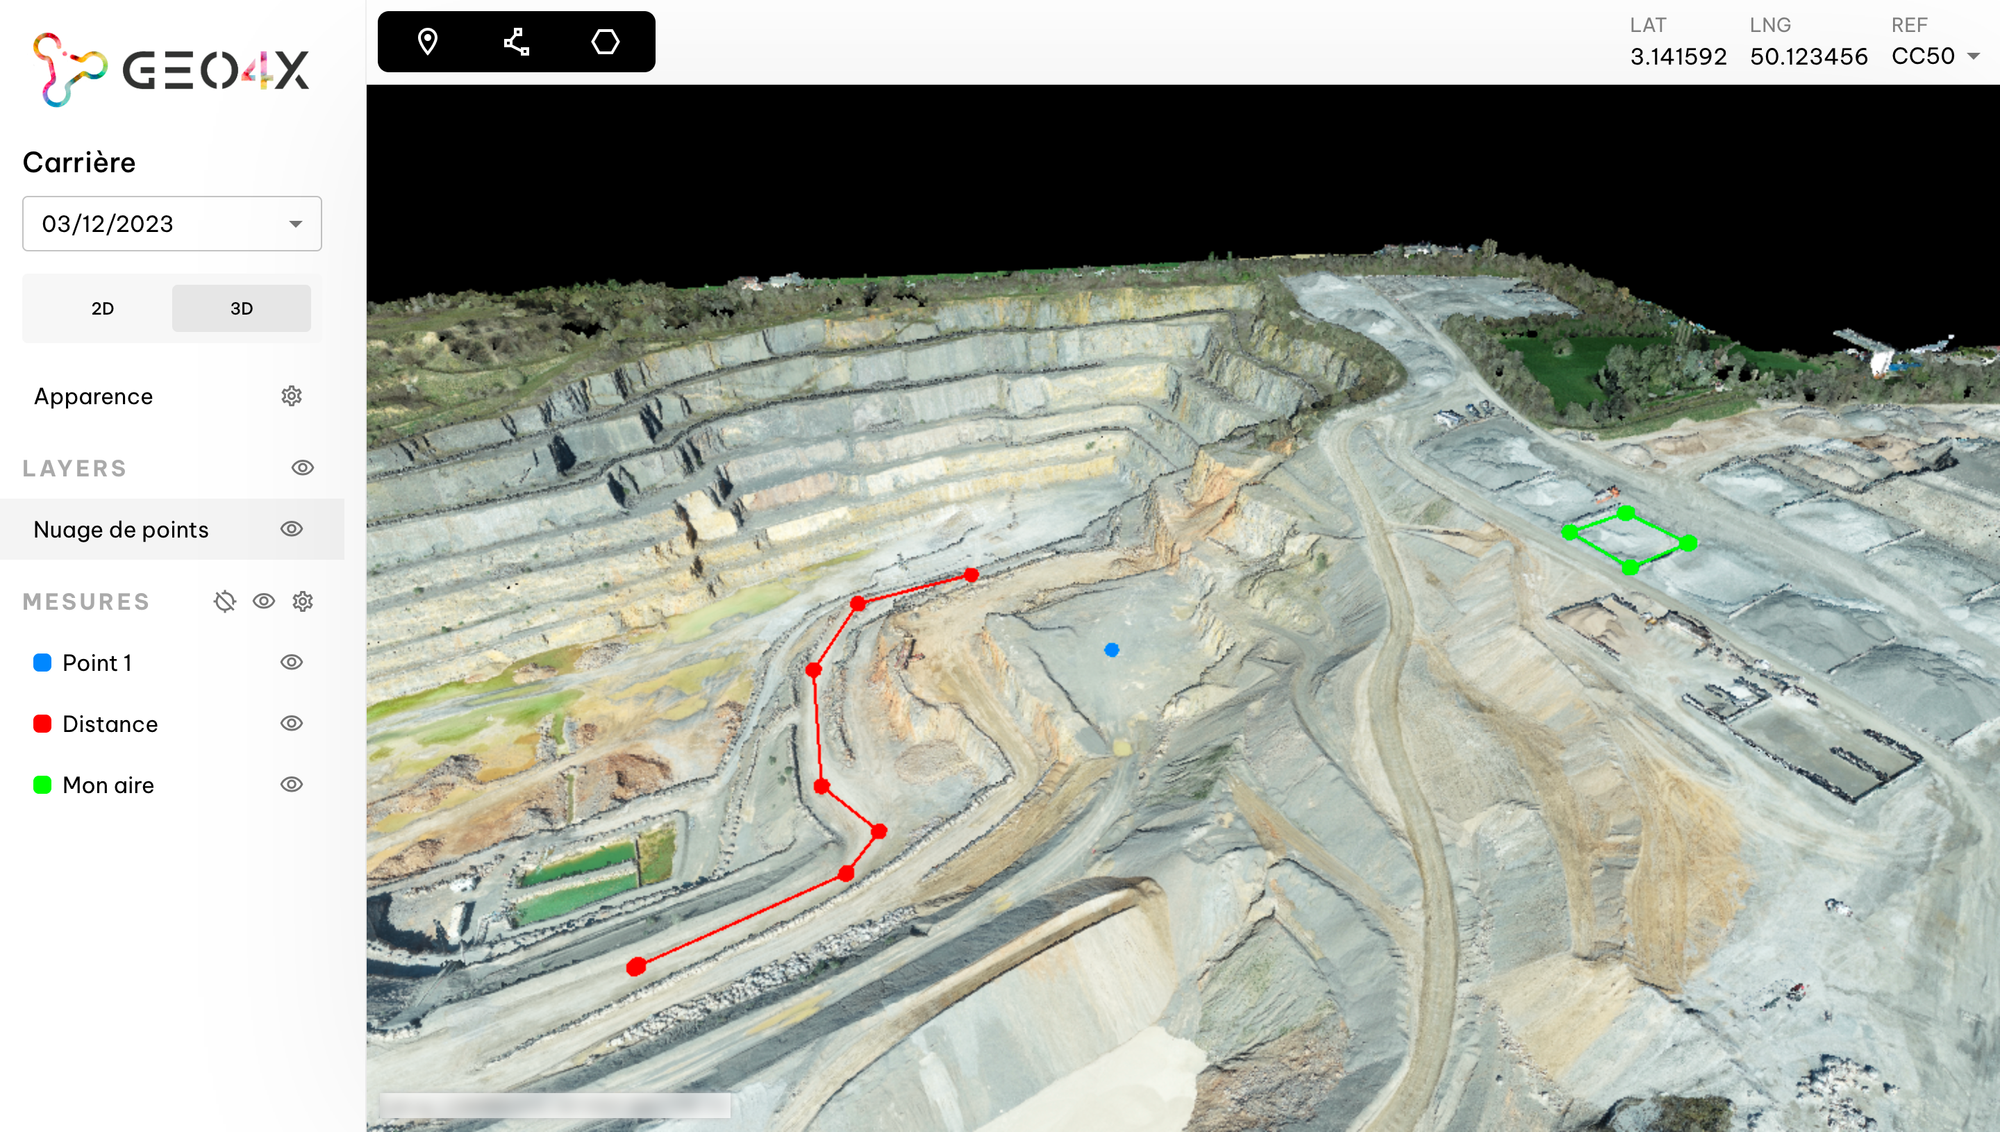
Task: Select the polygon area tool
Action: pyautogui.click(x=605, y=42)
